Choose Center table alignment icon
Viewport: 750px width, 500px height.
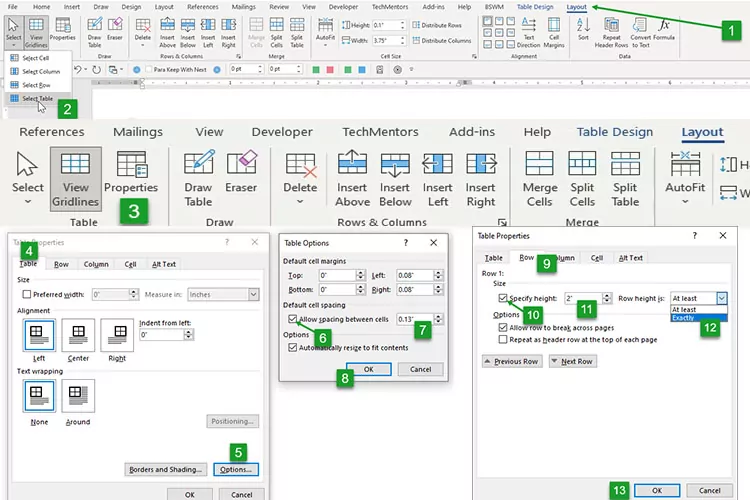coord(78,334)
